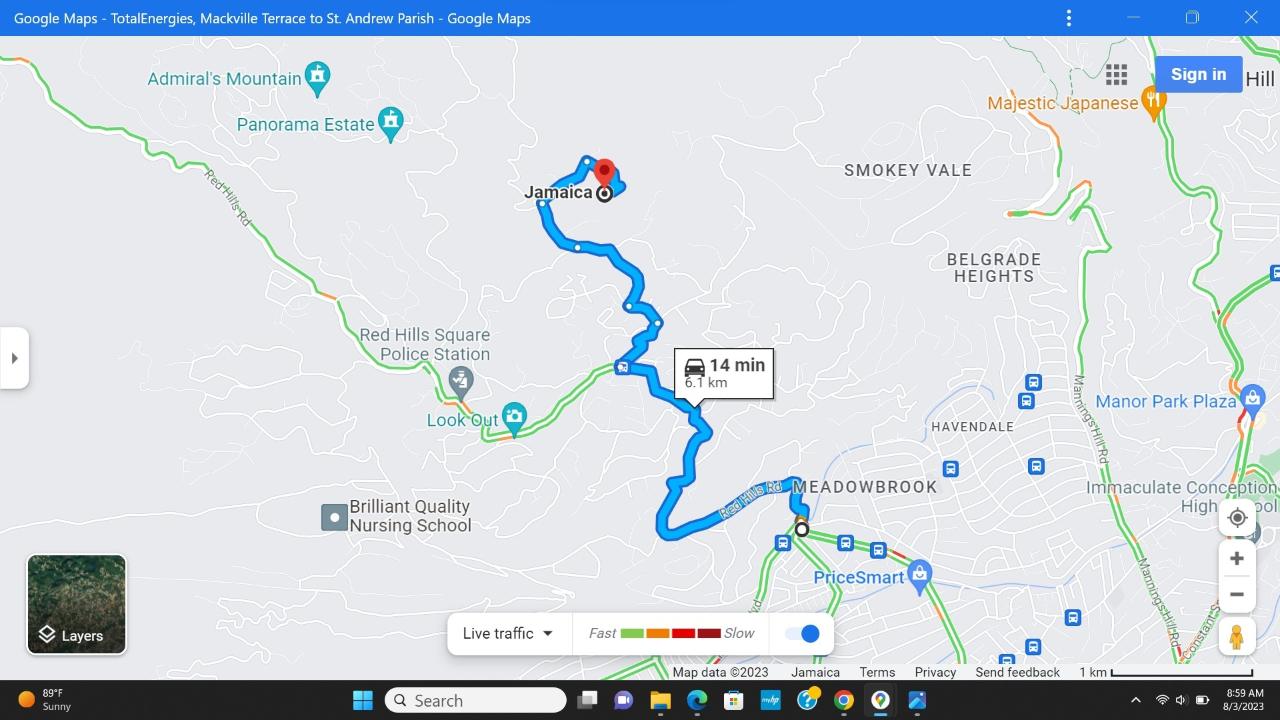Expand the Live traffic dropdown
This screenshot has width=1280, height=720.
coord(508,633)
